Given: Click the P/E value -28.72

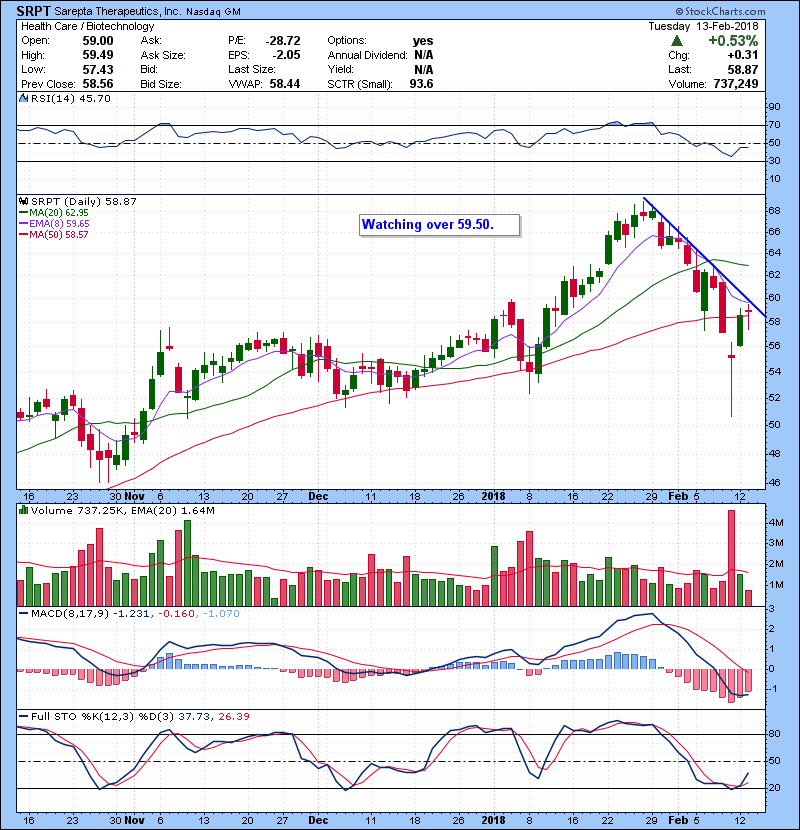Looking at the screenshot, I should click(283, 41).
